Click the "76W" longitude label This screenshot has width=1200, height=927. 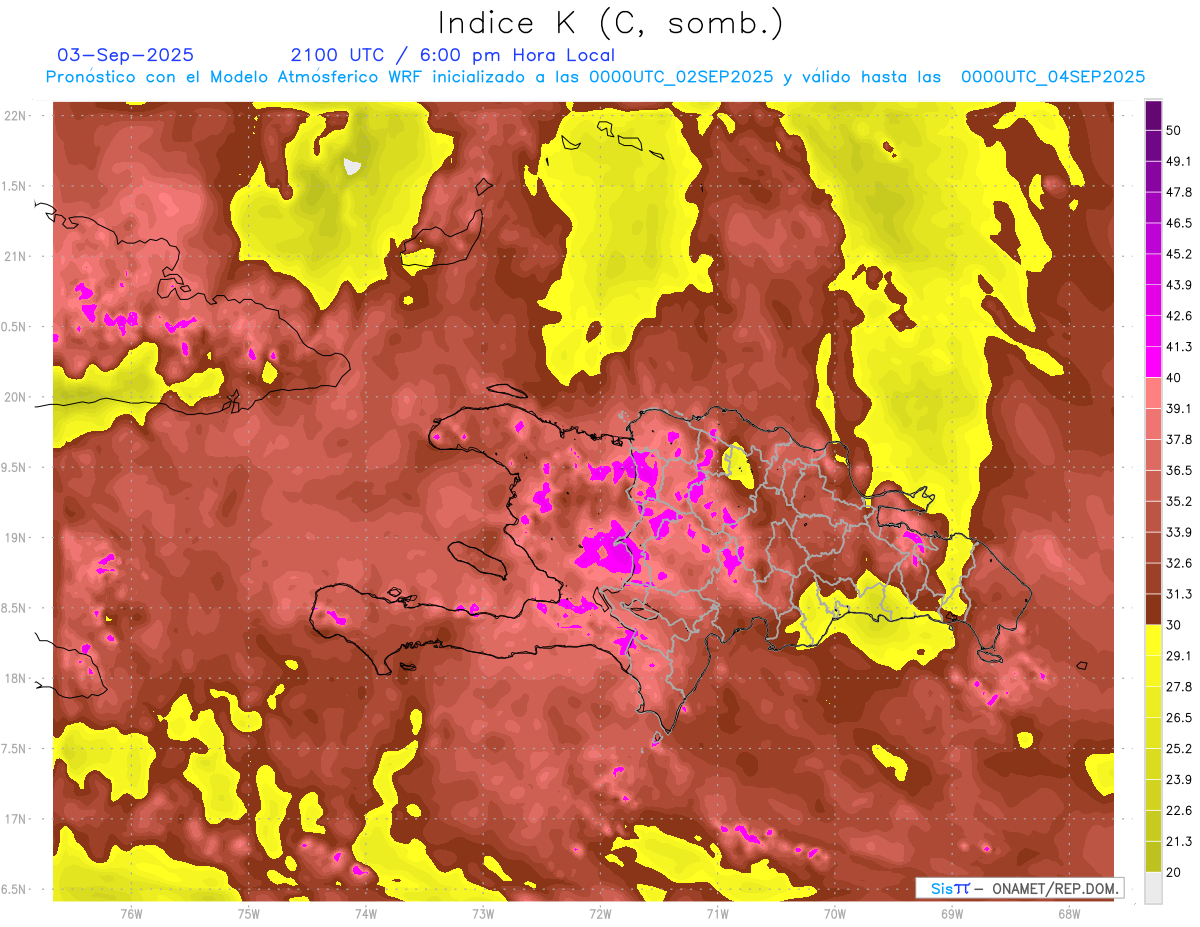click(131, 914)
